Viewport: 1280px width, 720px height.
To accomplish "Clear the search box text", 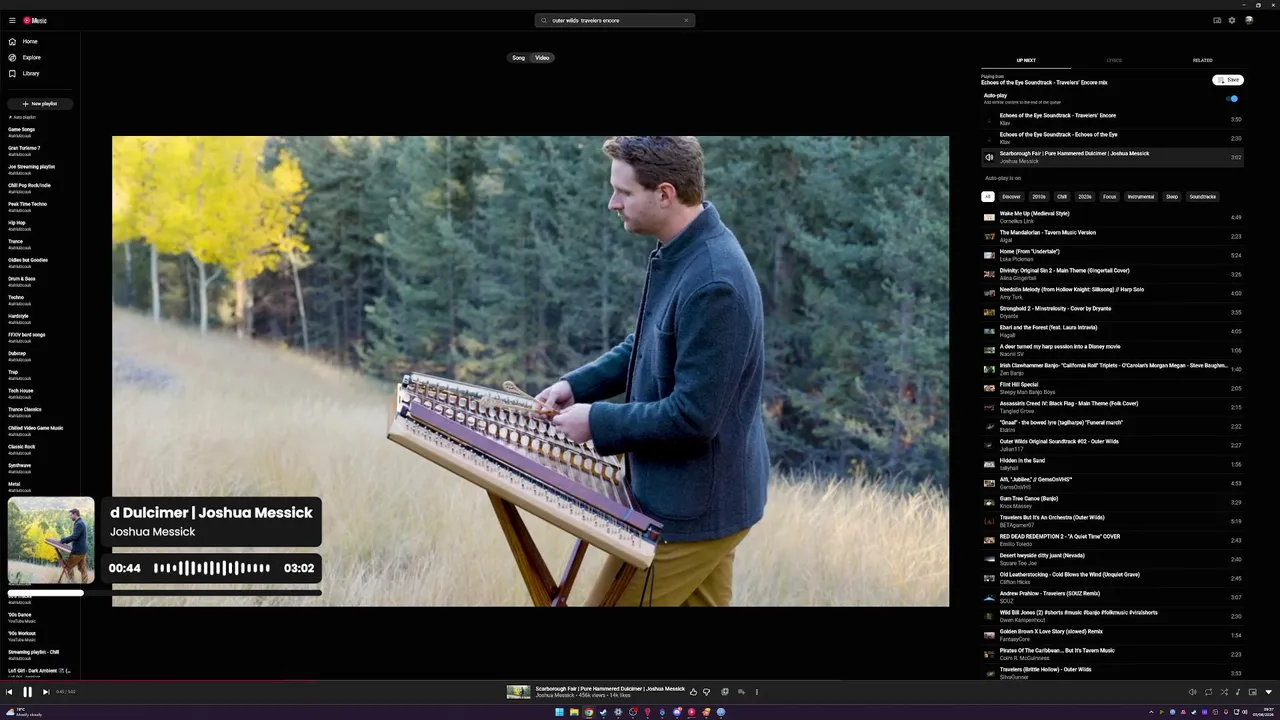I will point(686,20).
